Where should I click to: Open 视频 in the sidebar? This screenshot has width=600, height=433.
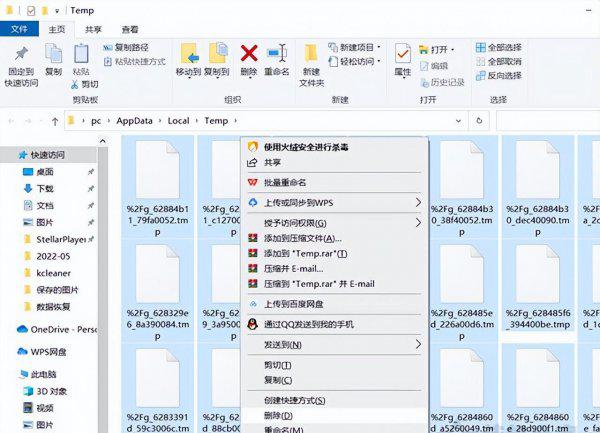[45, 408]
